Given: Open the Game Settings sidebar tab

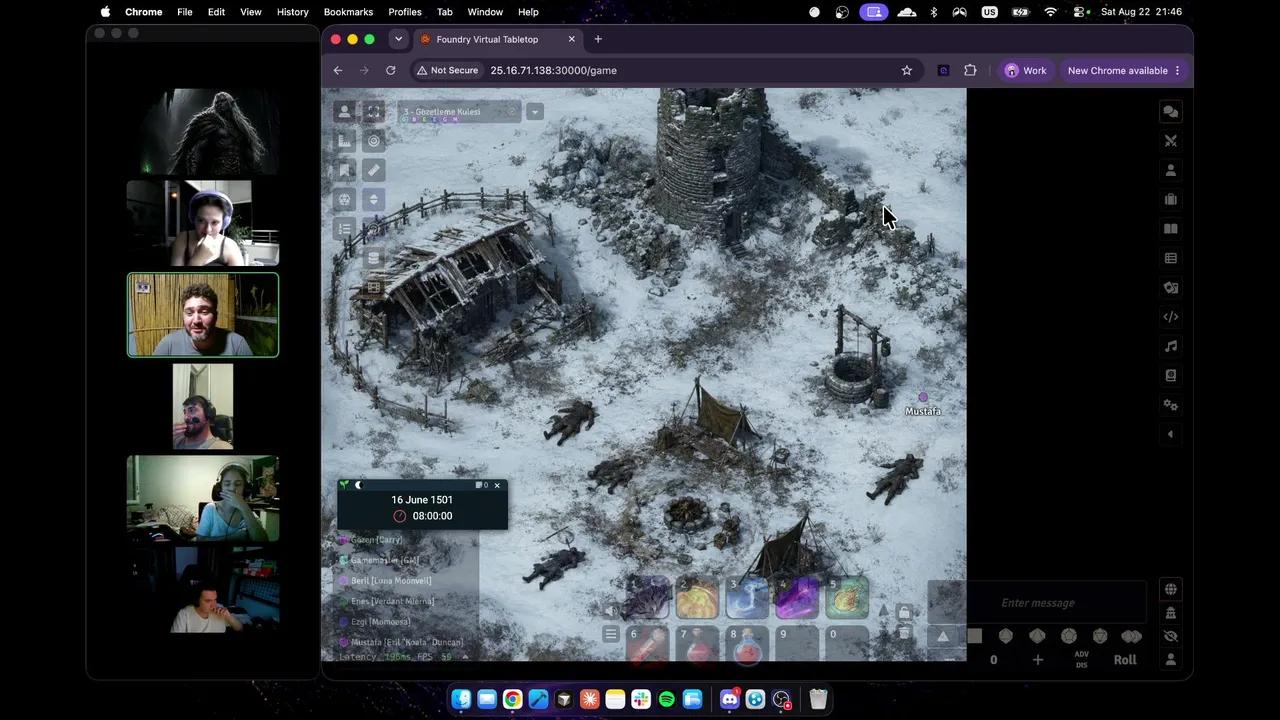Looking at the screenshot, I should pyautogui.click(x=1170, y=405).
